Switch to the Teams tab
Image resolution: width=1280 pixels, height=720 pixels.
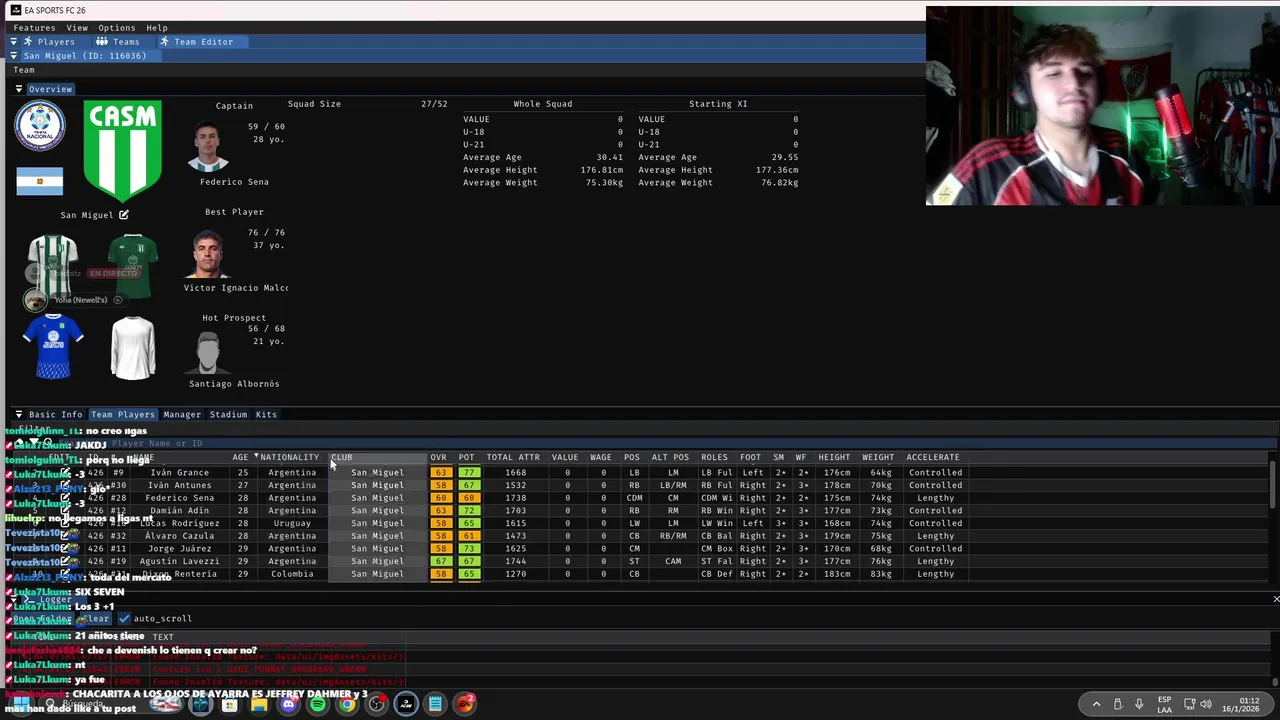pos(119,42)
